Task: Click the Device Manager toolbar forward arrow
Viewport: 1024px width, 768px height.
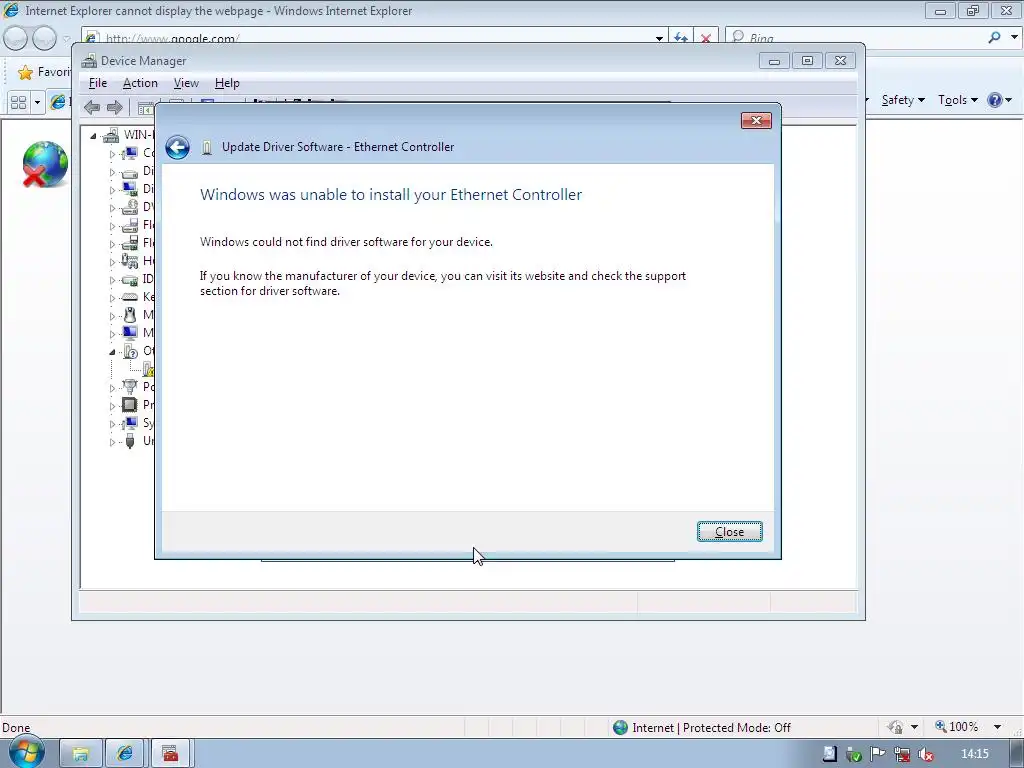Action: [x=114, y=107]
